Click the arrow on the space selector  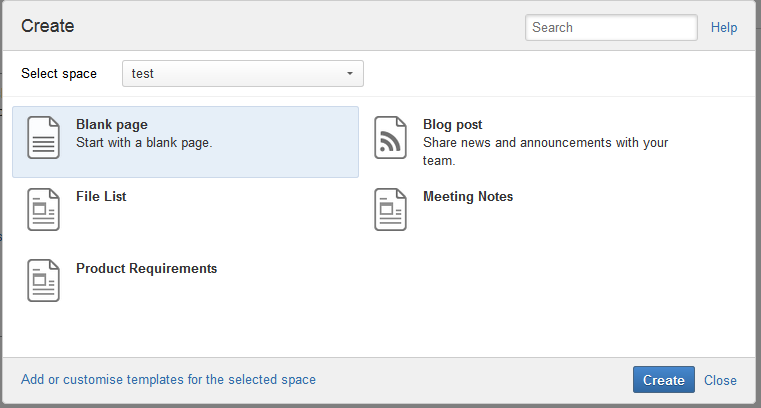(x=350, y=74)
